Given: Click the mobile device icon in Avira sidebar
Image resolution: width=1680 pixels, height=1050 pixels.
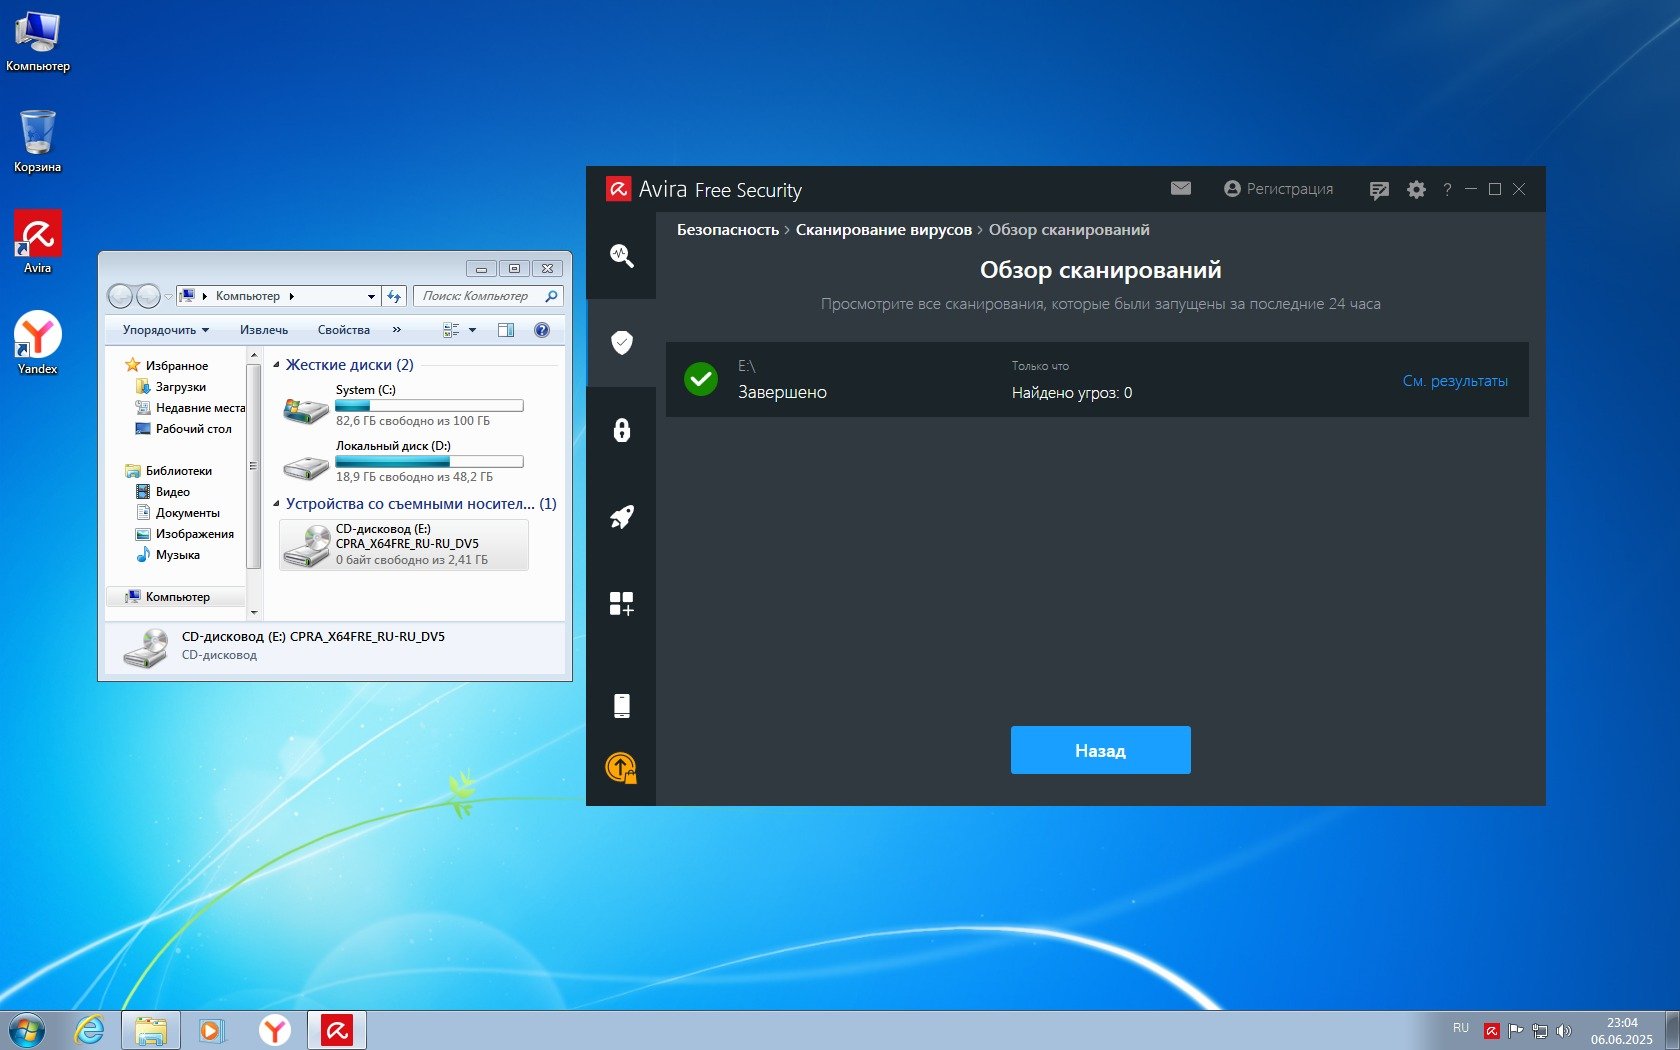Looking at the screenshot, I should pos(621,705).
